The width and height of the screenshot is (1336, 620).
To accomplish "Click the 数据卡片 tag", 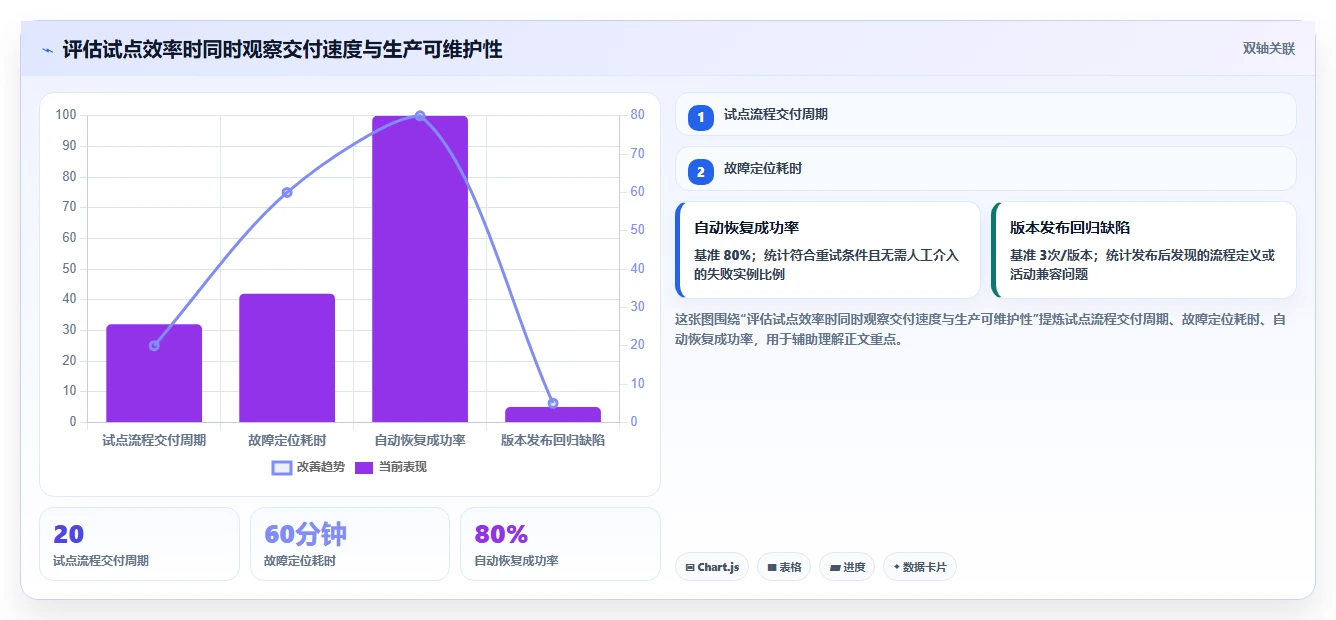I will pyautogui.click(x=920, y=567).
